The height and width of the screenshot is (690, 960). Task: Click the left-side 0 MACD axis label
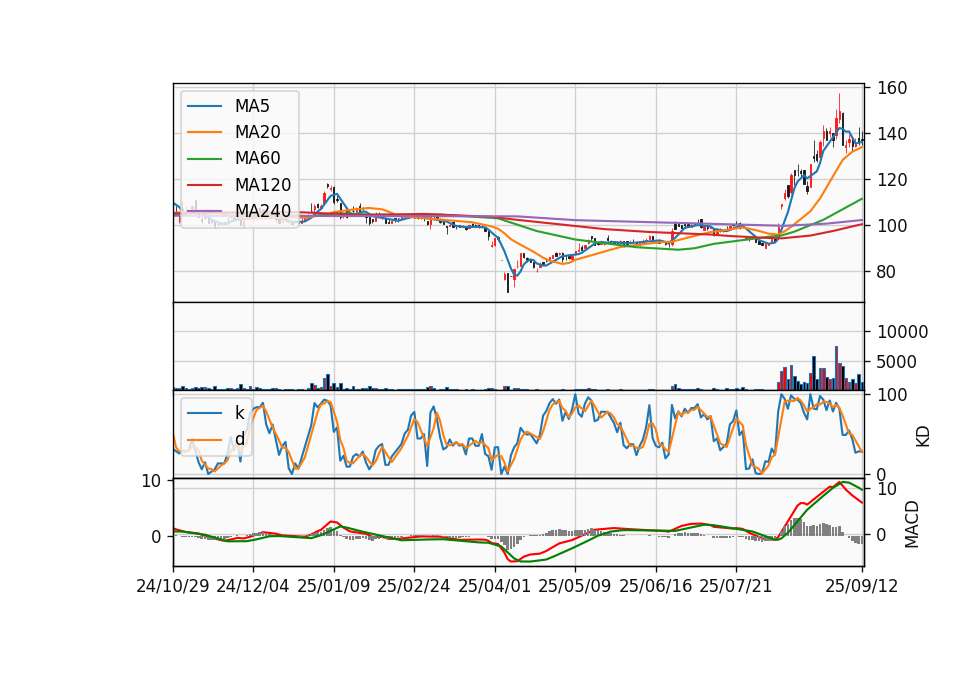tap(157, 537)
